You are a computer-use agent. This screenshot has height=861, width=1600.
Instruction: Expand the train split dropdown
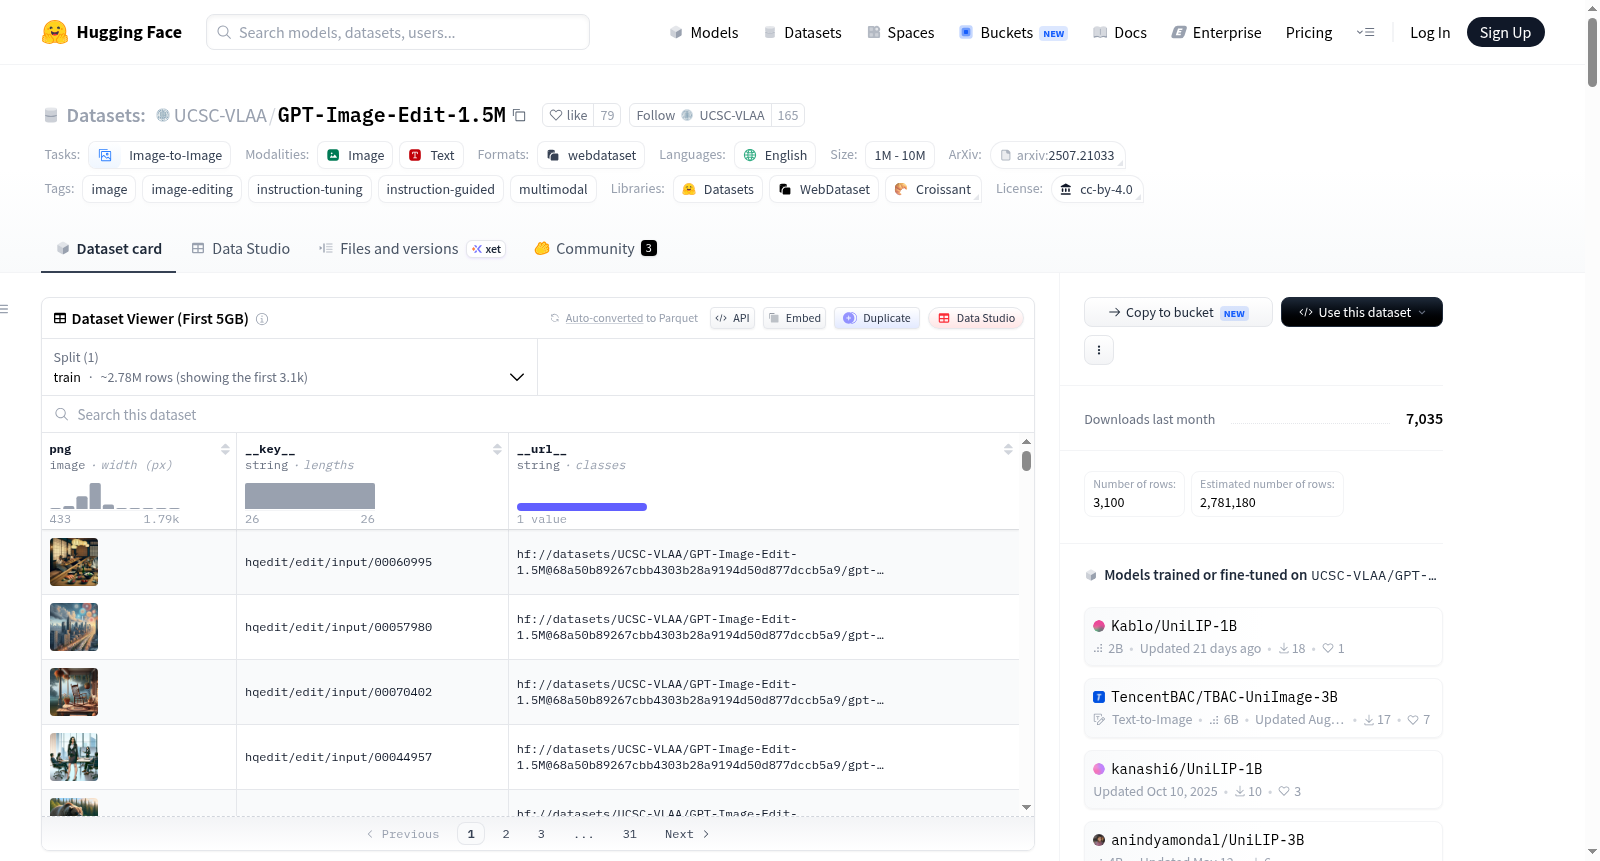point(289,367)
